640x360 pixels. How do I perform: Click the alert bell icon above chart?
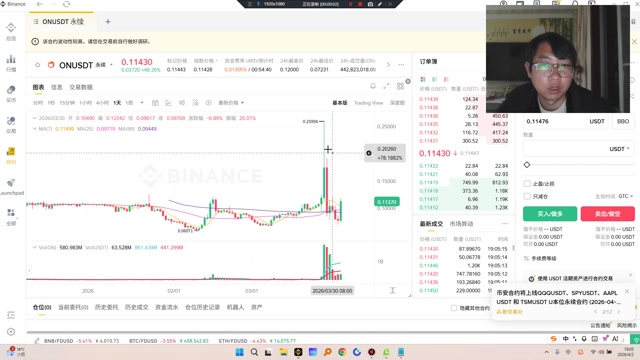(x=373, y=86)
